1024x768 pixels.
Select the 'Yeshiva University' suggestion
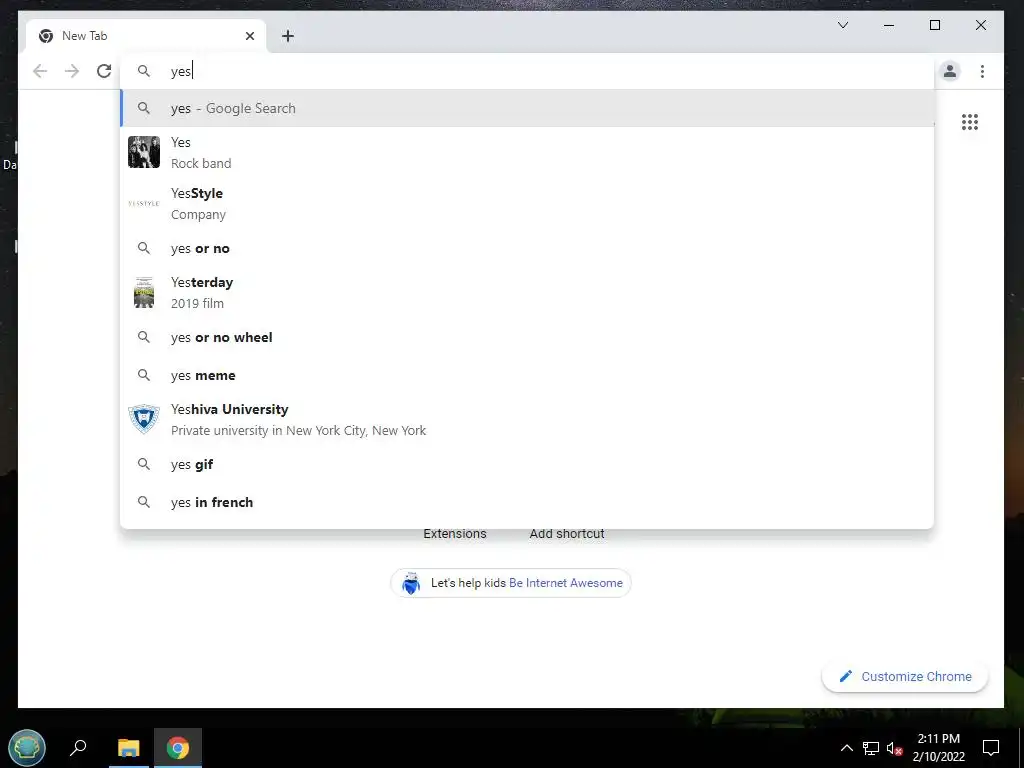point(528,419)
